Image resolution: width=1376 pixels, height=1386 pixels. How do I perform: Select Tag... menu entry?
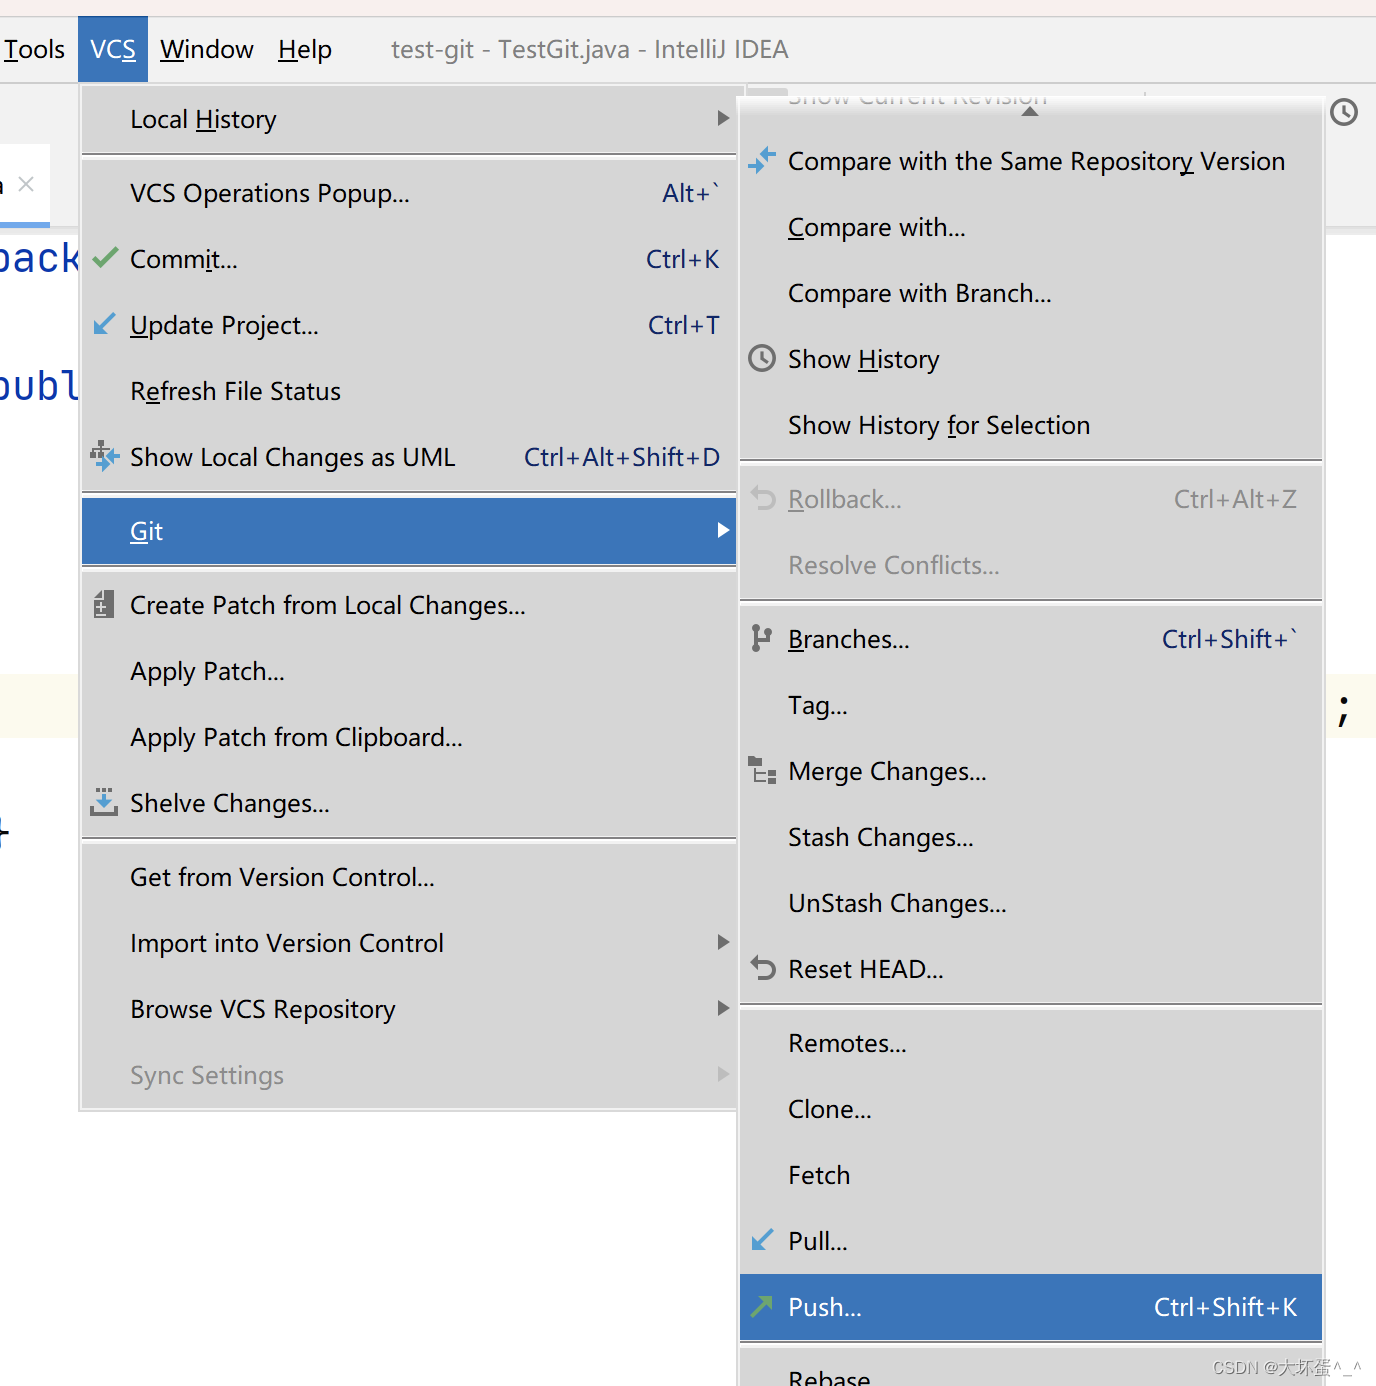1031,705
